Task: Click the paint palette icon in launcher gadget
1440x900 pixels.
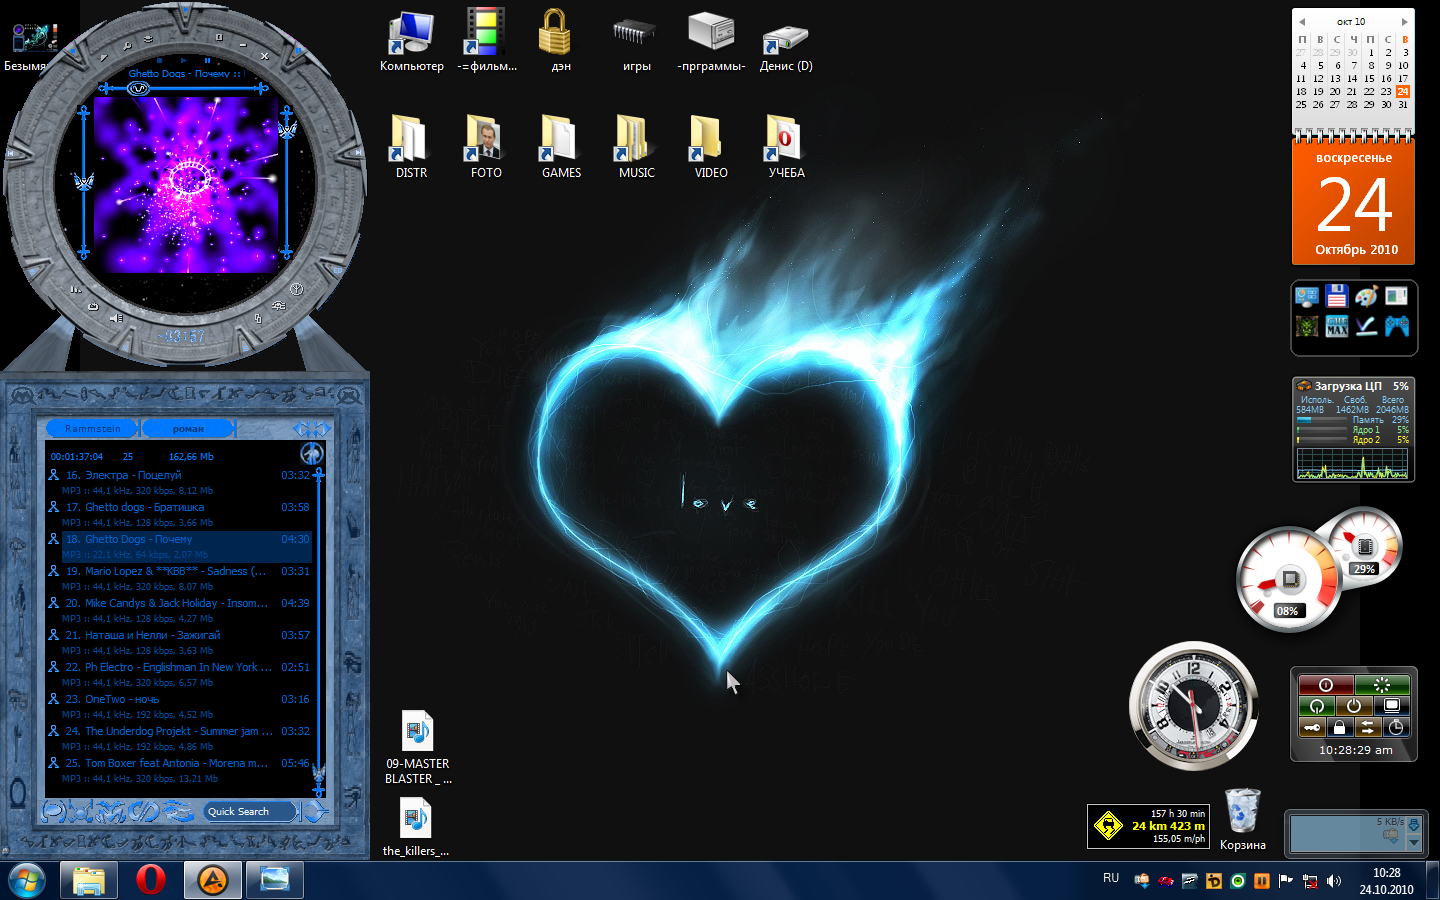Action: (x=1366, y=296)
